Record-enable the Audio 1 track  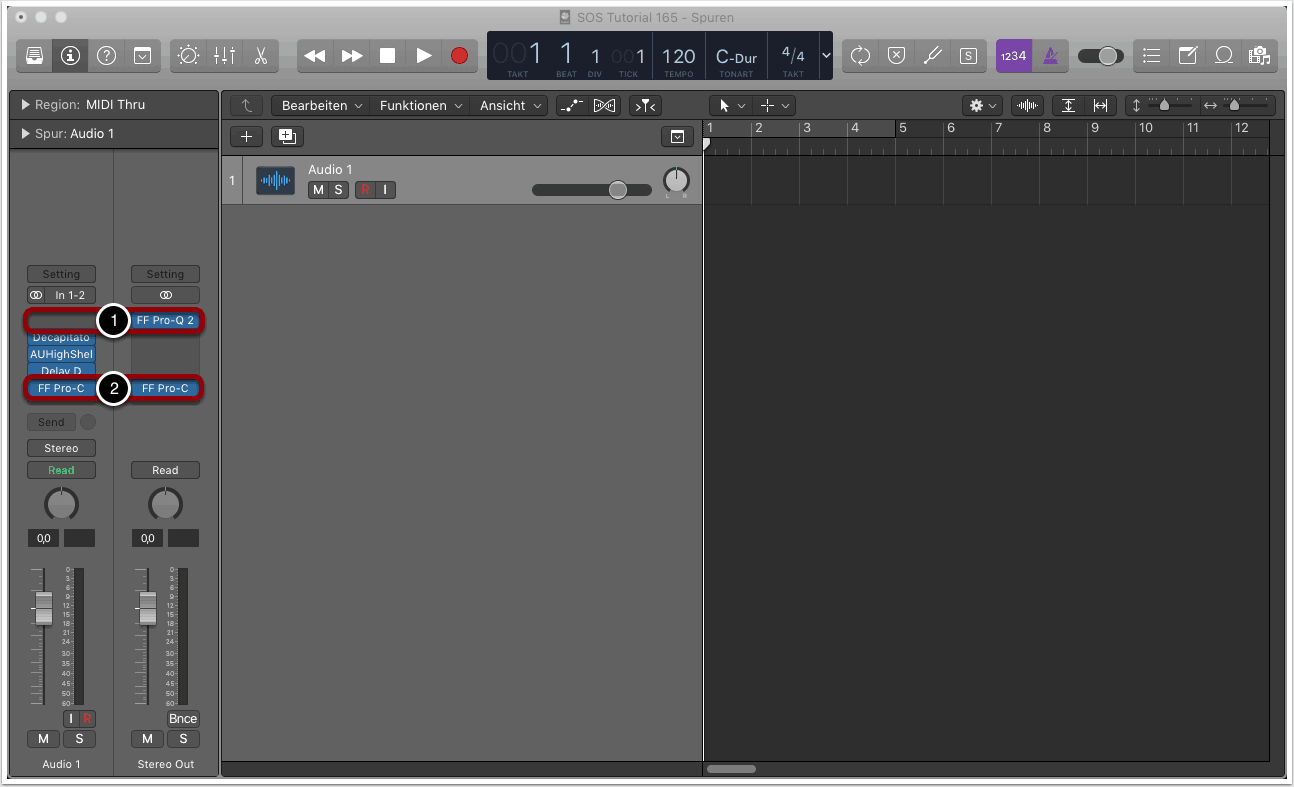(x=365, y=190)
